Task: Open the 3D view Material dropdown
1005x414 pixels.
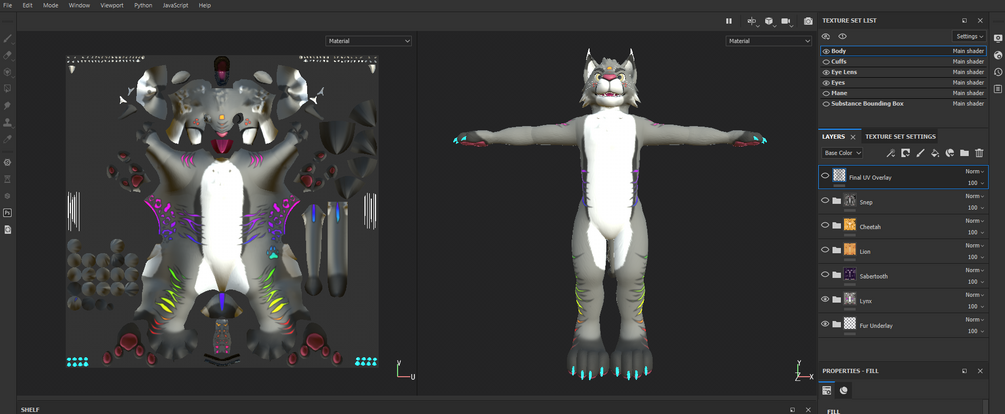Action: pyautogui.click(x=768, y=41)
